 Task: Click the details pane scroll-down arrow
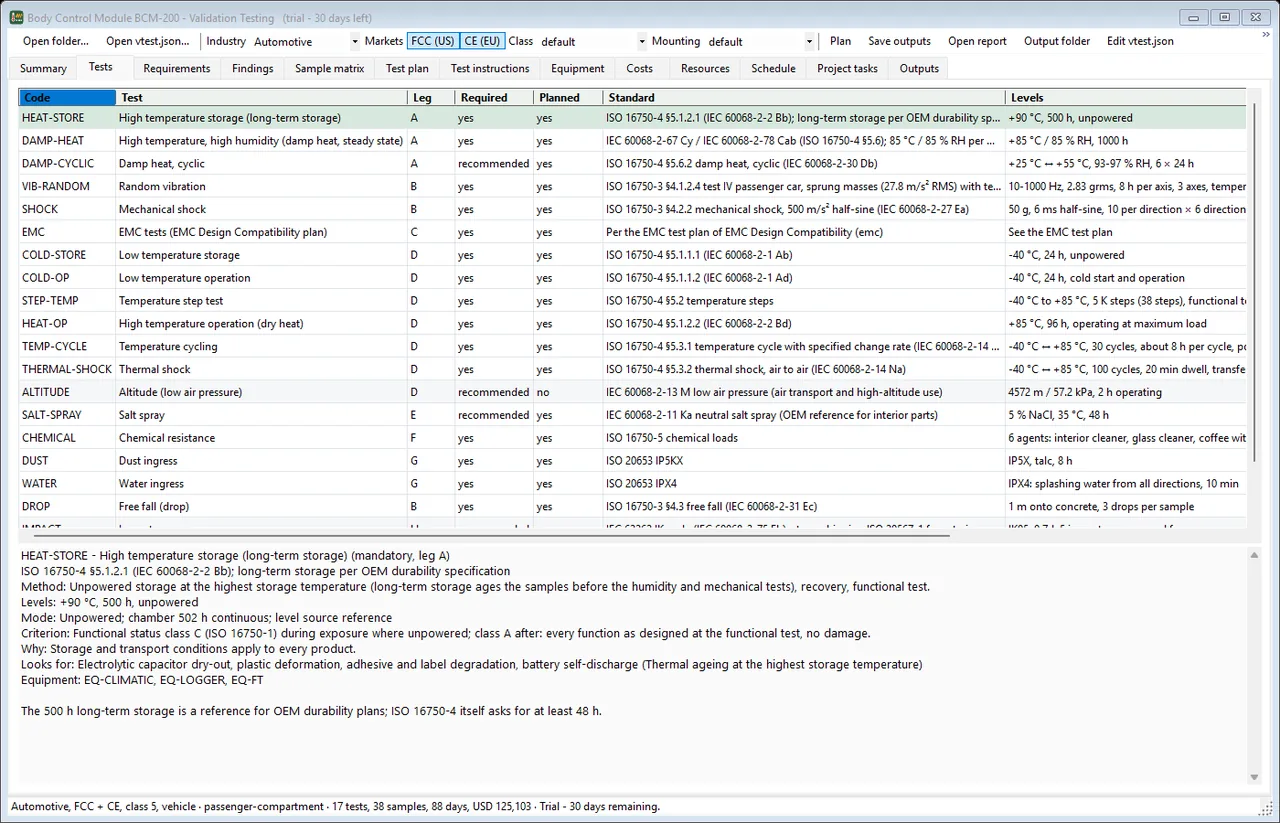click(x=1254, y=777)
